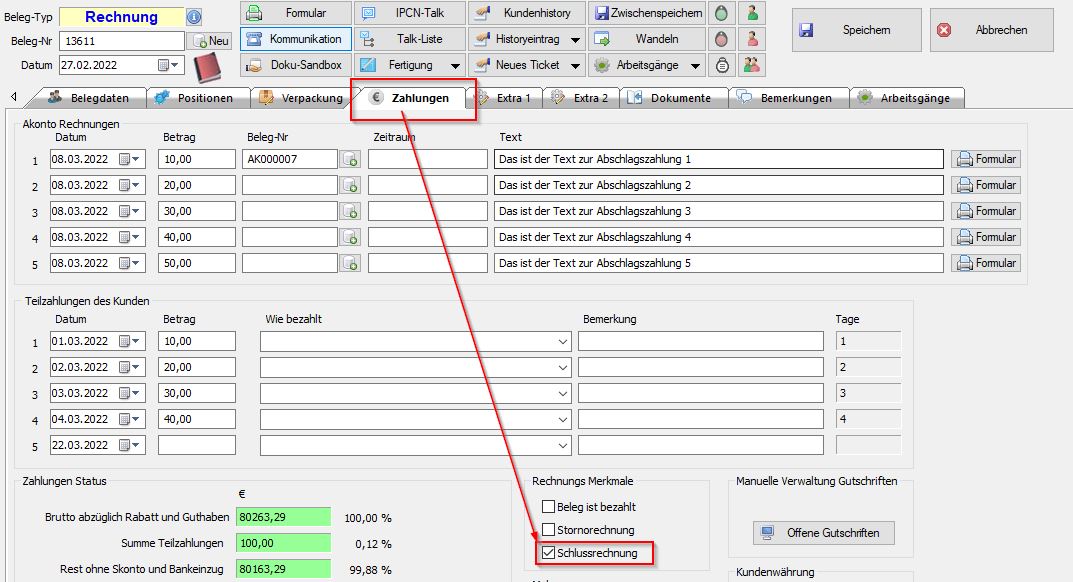Click Beleg-Nr create icon in Akonto row 2
This screenshot has width=1073, height=582.
(x=350, y=186)
